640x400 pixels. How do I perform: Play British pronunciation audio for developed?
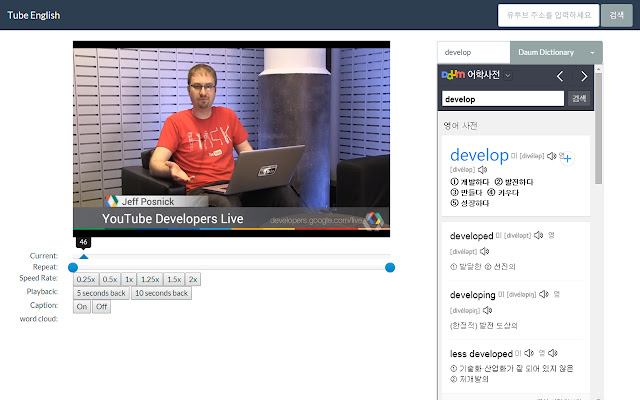[x=484, y=251]
